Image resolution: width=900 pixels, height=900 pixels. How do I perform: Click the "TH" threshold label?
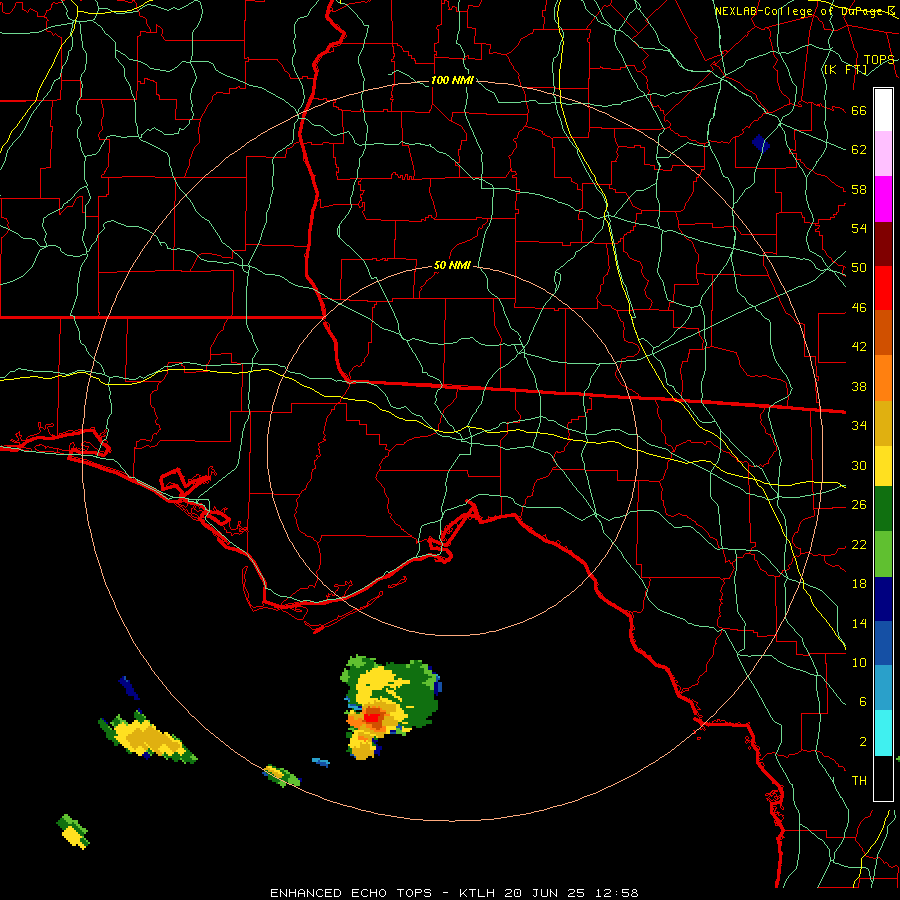(x=859, y=780)
